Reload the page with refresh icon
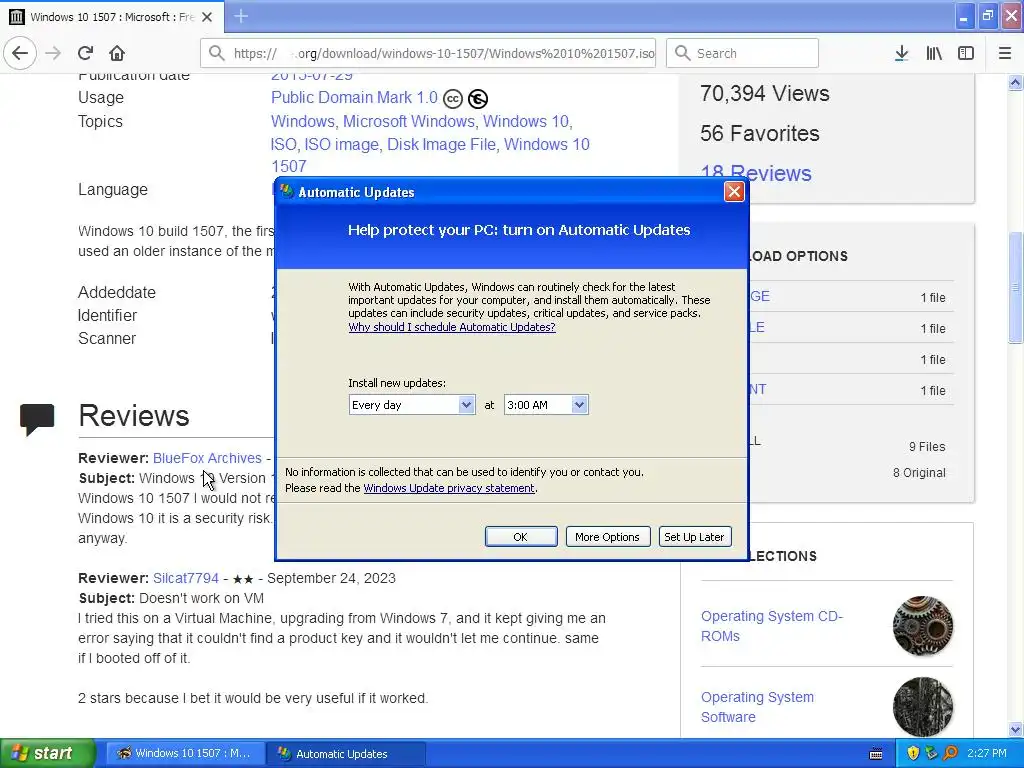The width and height of the screenshot is (1024, 768). click(86, 53)
